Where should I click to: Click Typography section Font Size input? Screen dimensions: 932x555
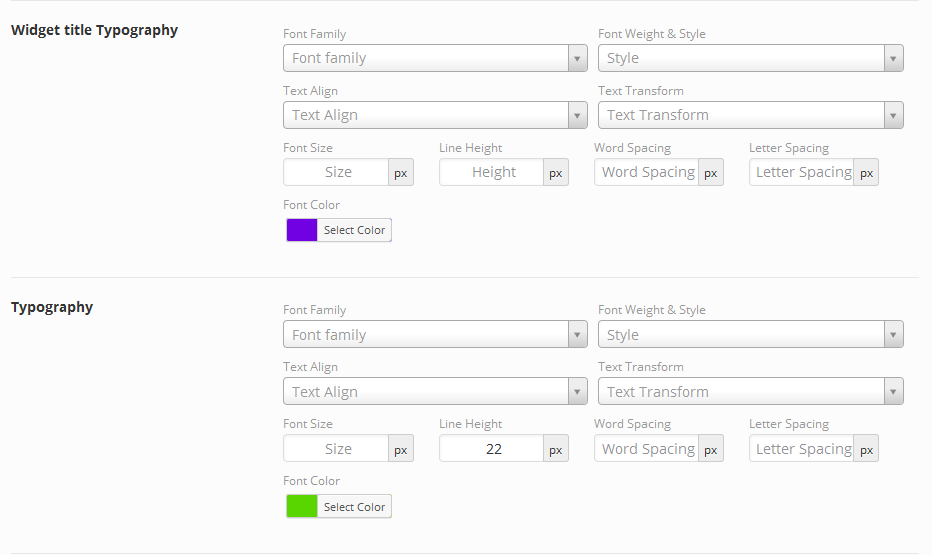tap(336, 449)
